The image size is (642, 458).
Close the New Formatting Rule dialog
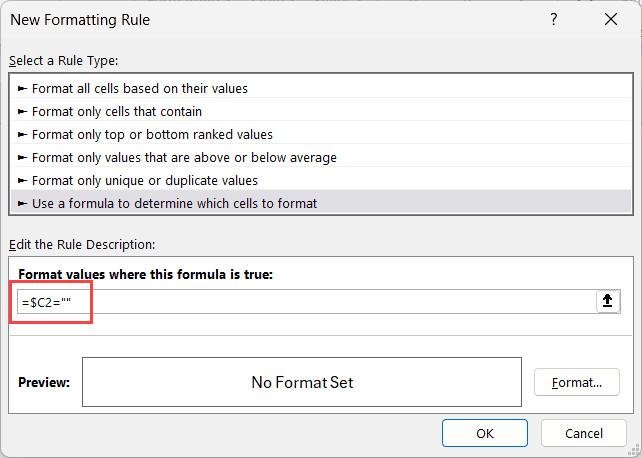pyautogui.click(x=610, y=19)
